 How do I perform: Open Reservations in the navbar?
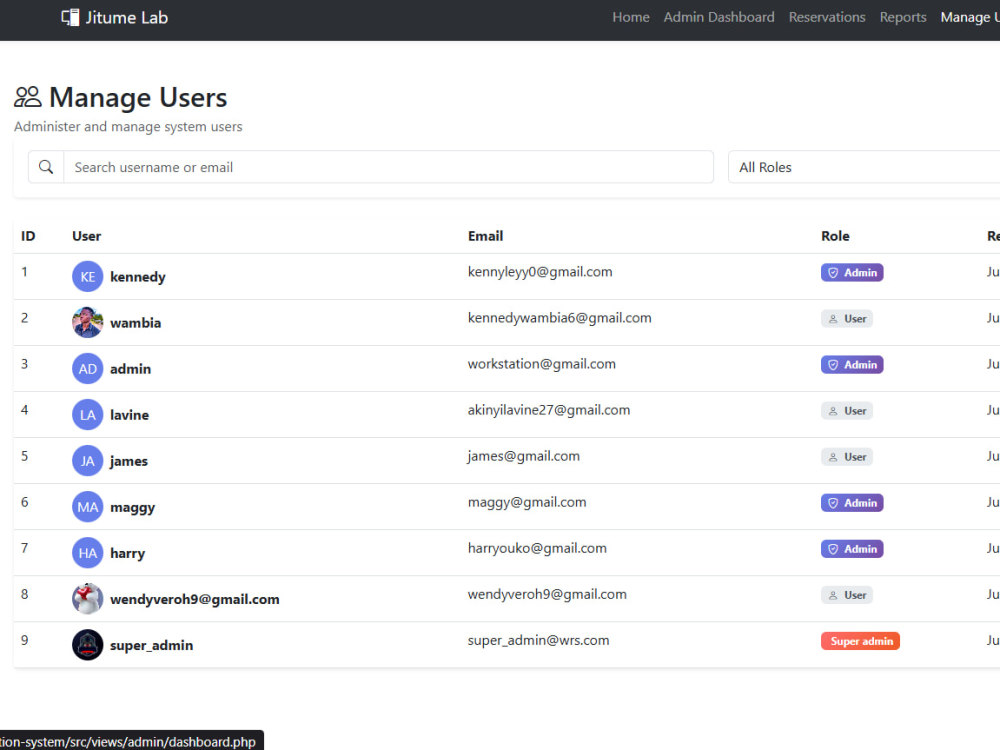pyautogui.click(x=827, y=17)
